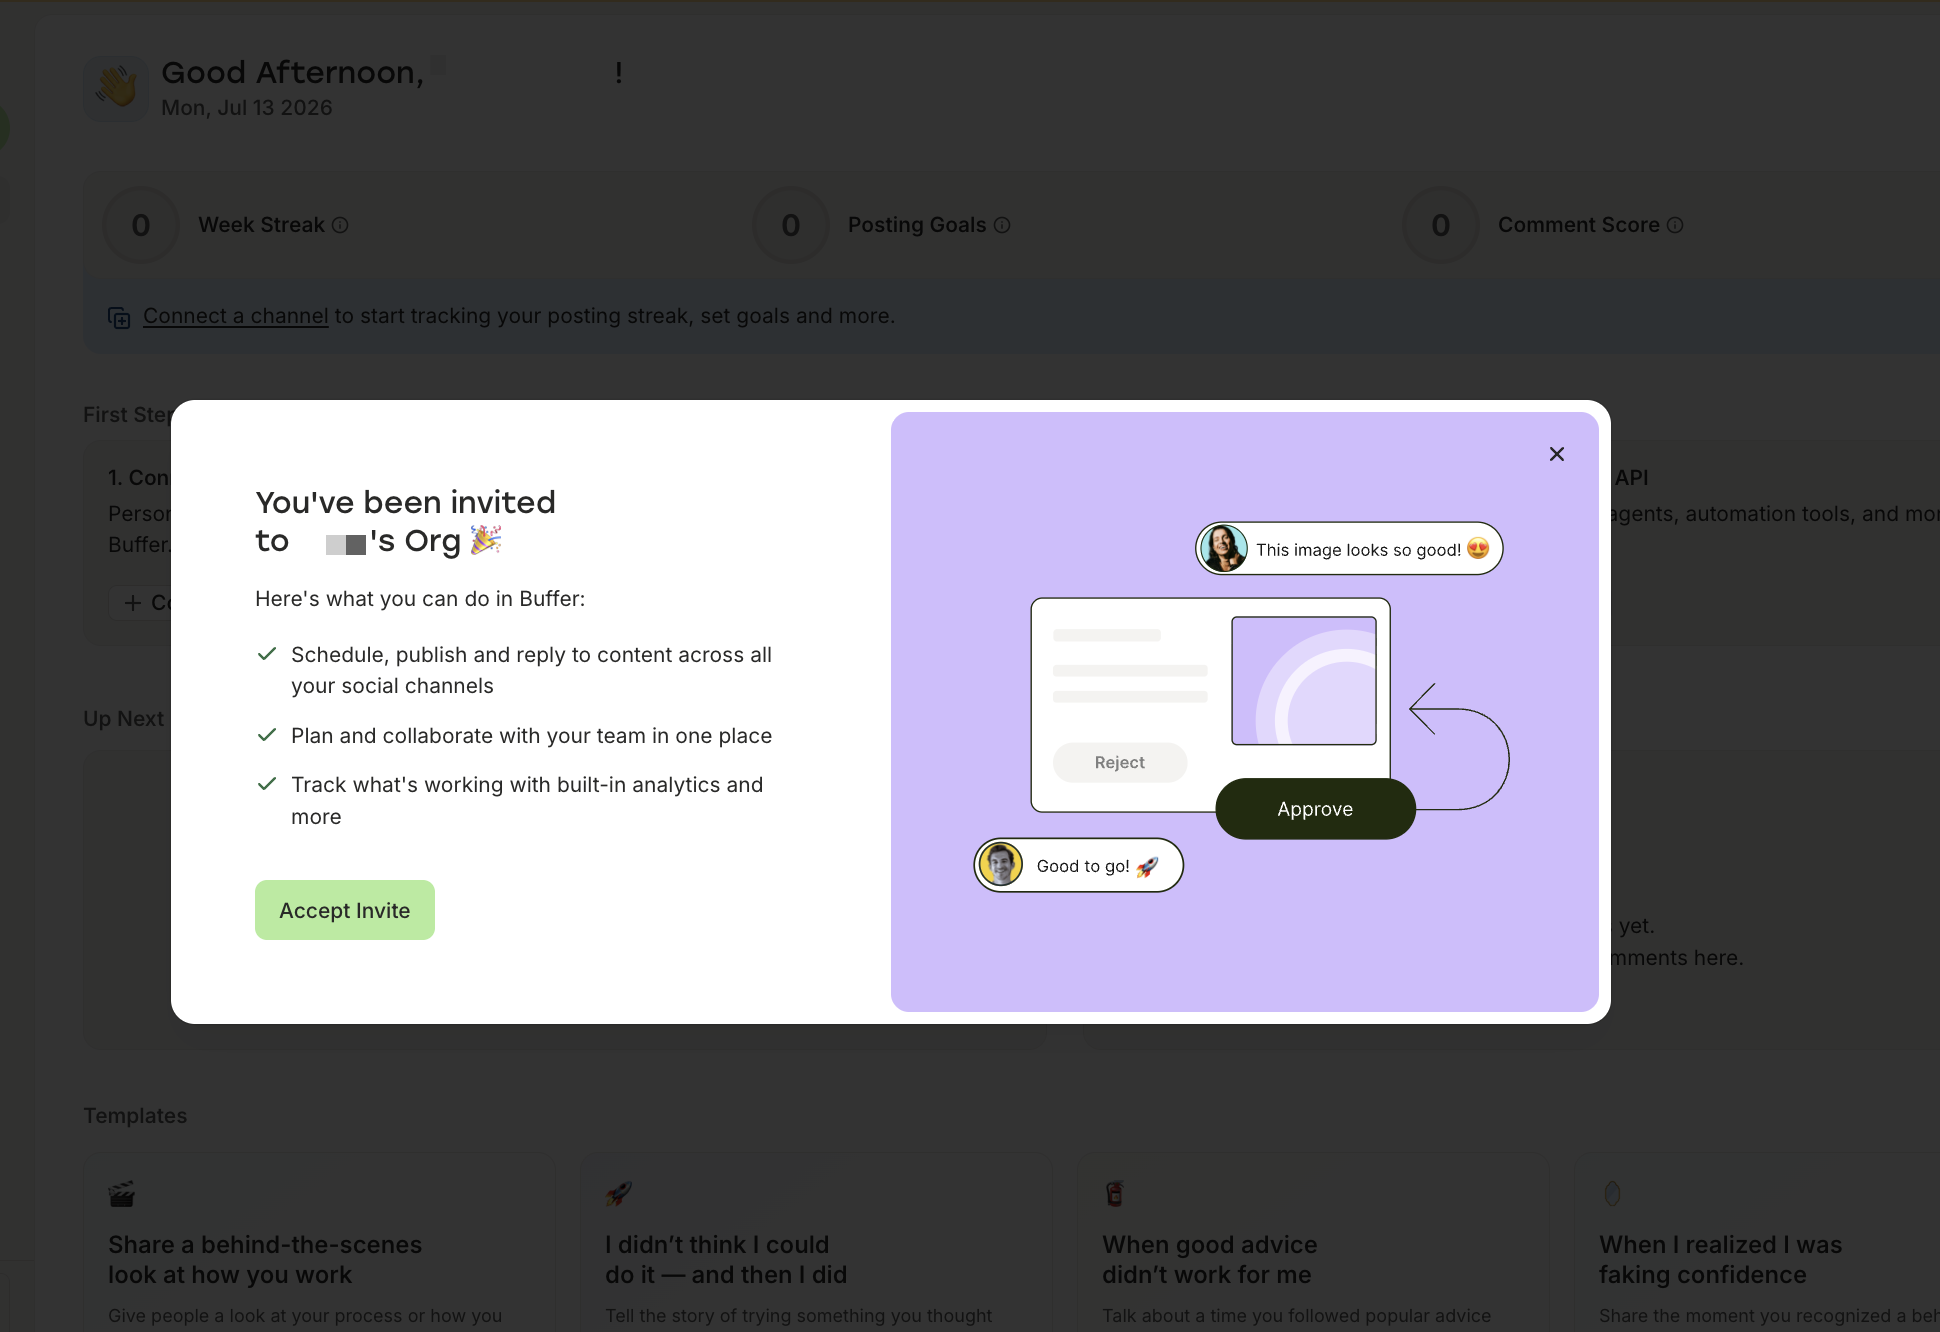Show Posting Goals info icon
This screenshot has width=1940, height=1332.
point(1002,225)
